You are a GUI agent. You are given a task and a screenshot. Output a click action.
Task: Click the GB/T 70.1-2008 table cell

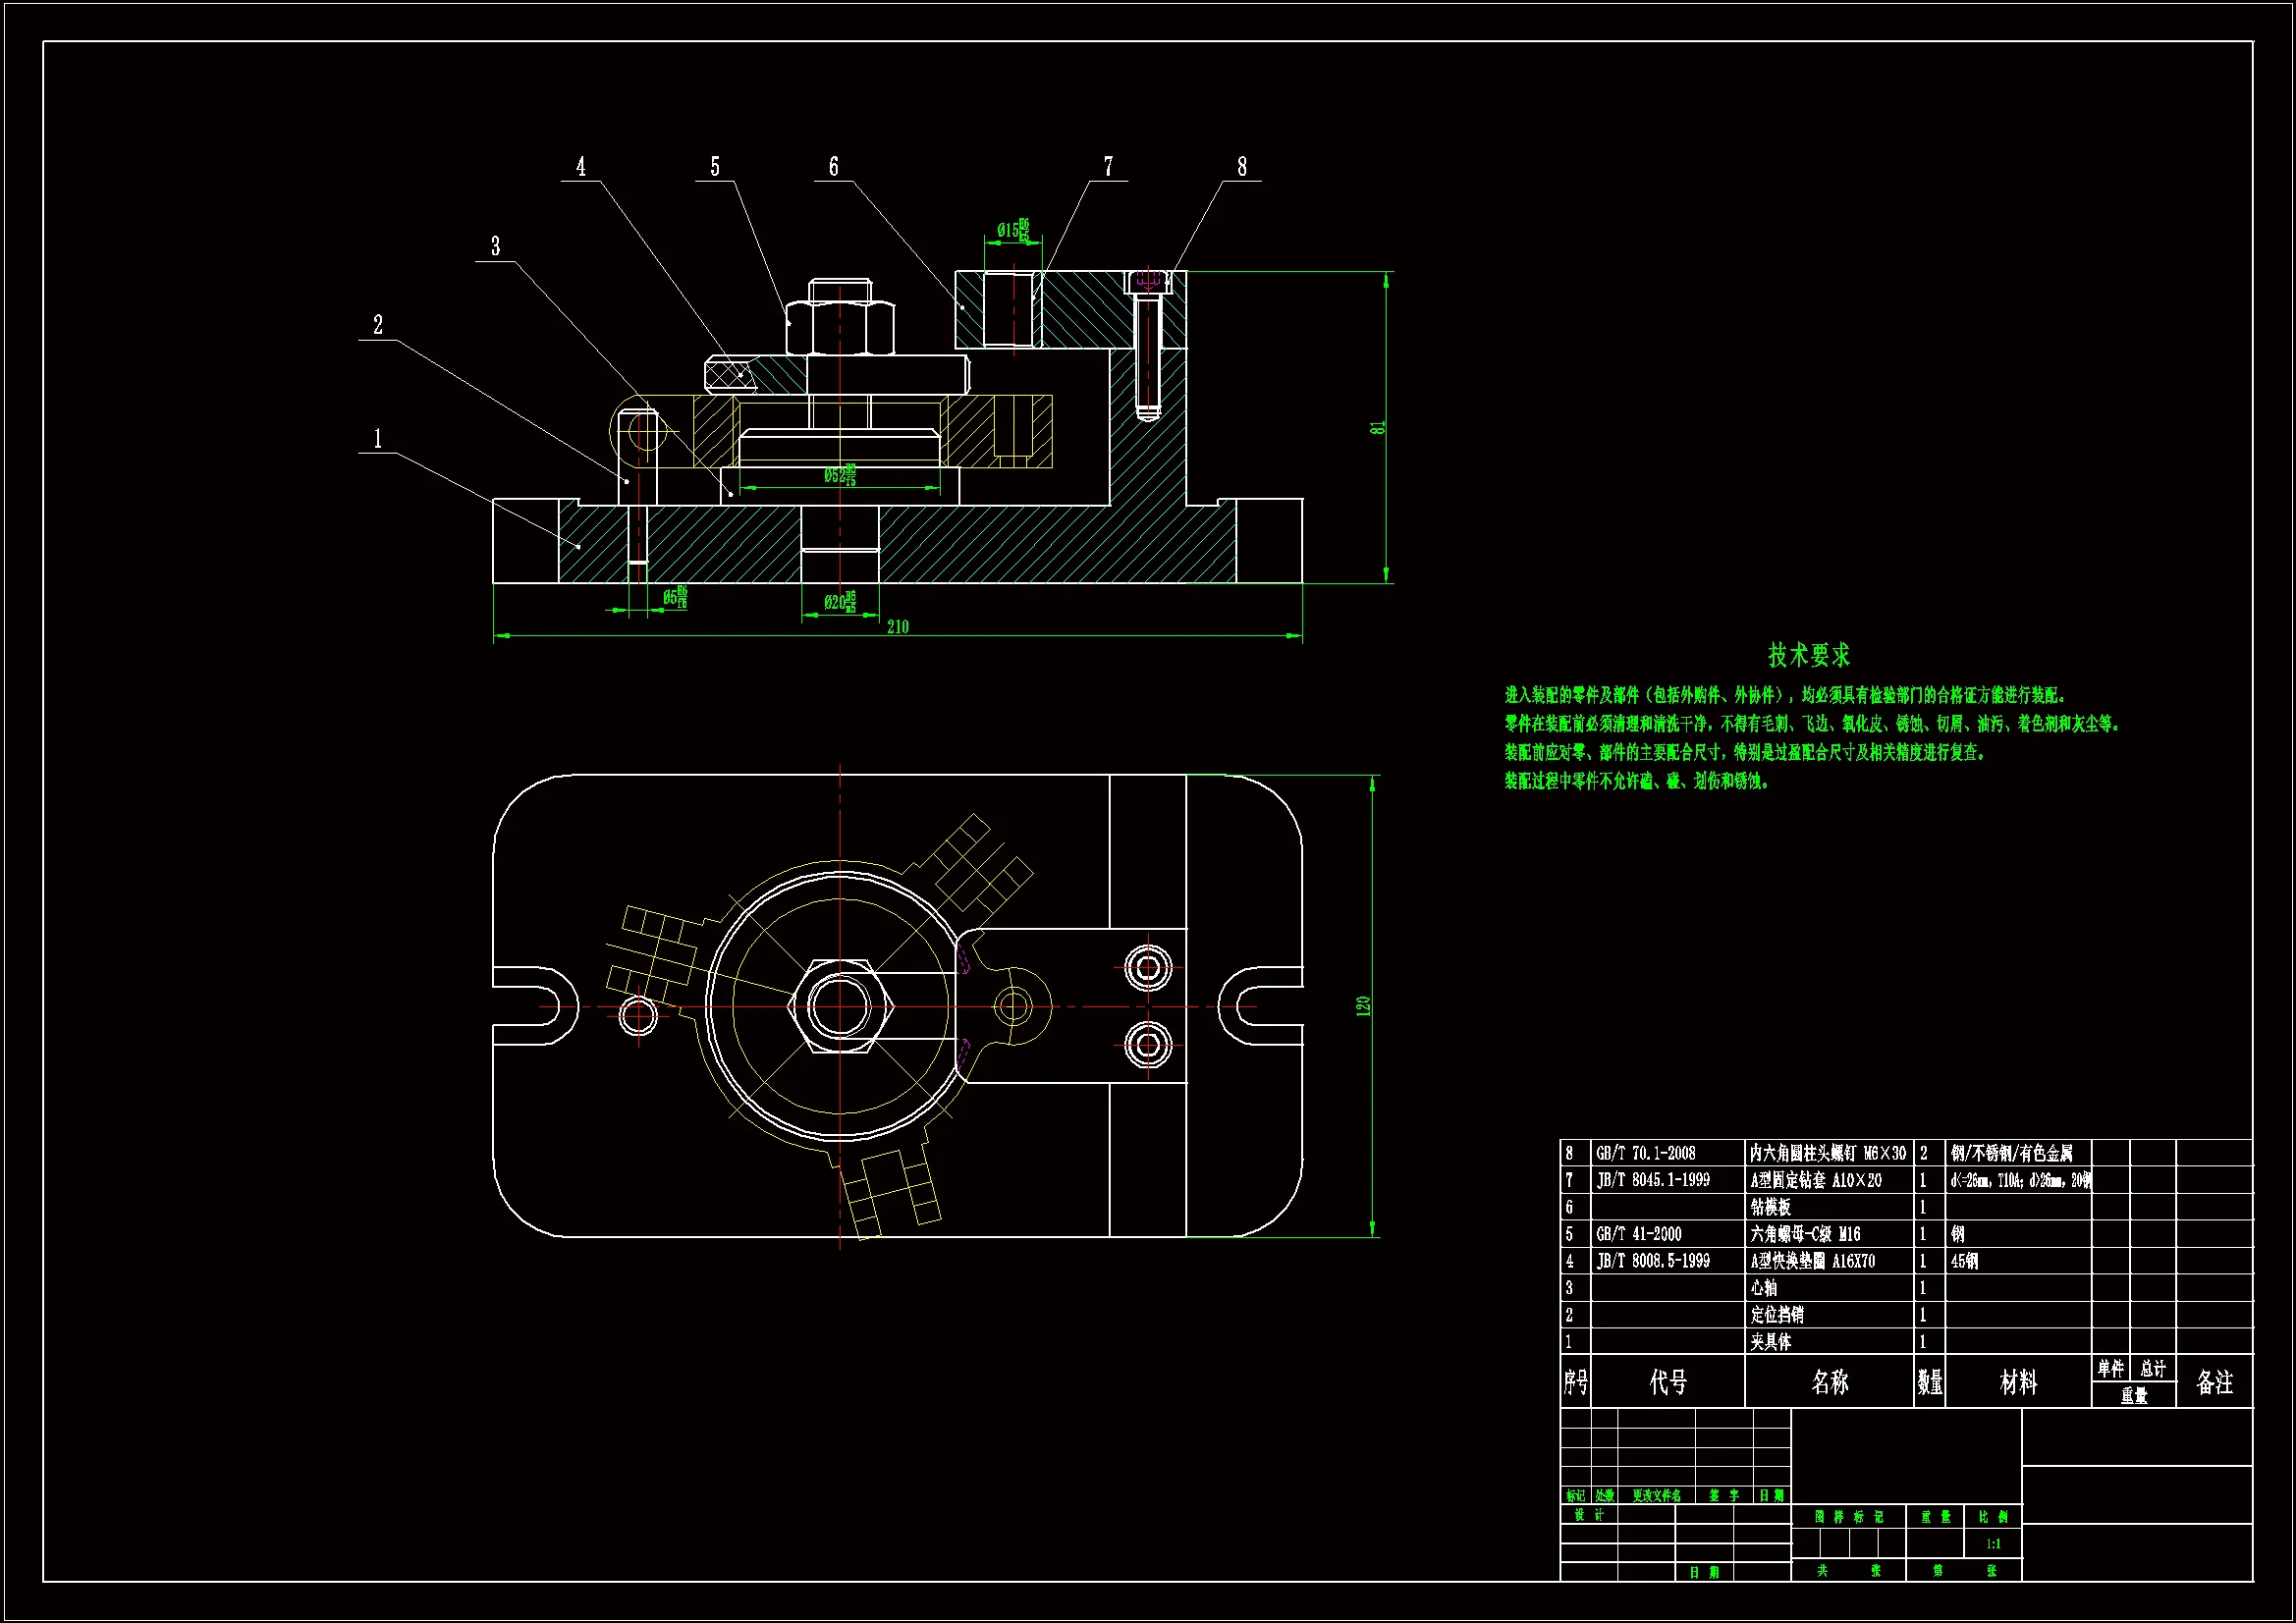pyautogui.click(x=1645, y=1153)
